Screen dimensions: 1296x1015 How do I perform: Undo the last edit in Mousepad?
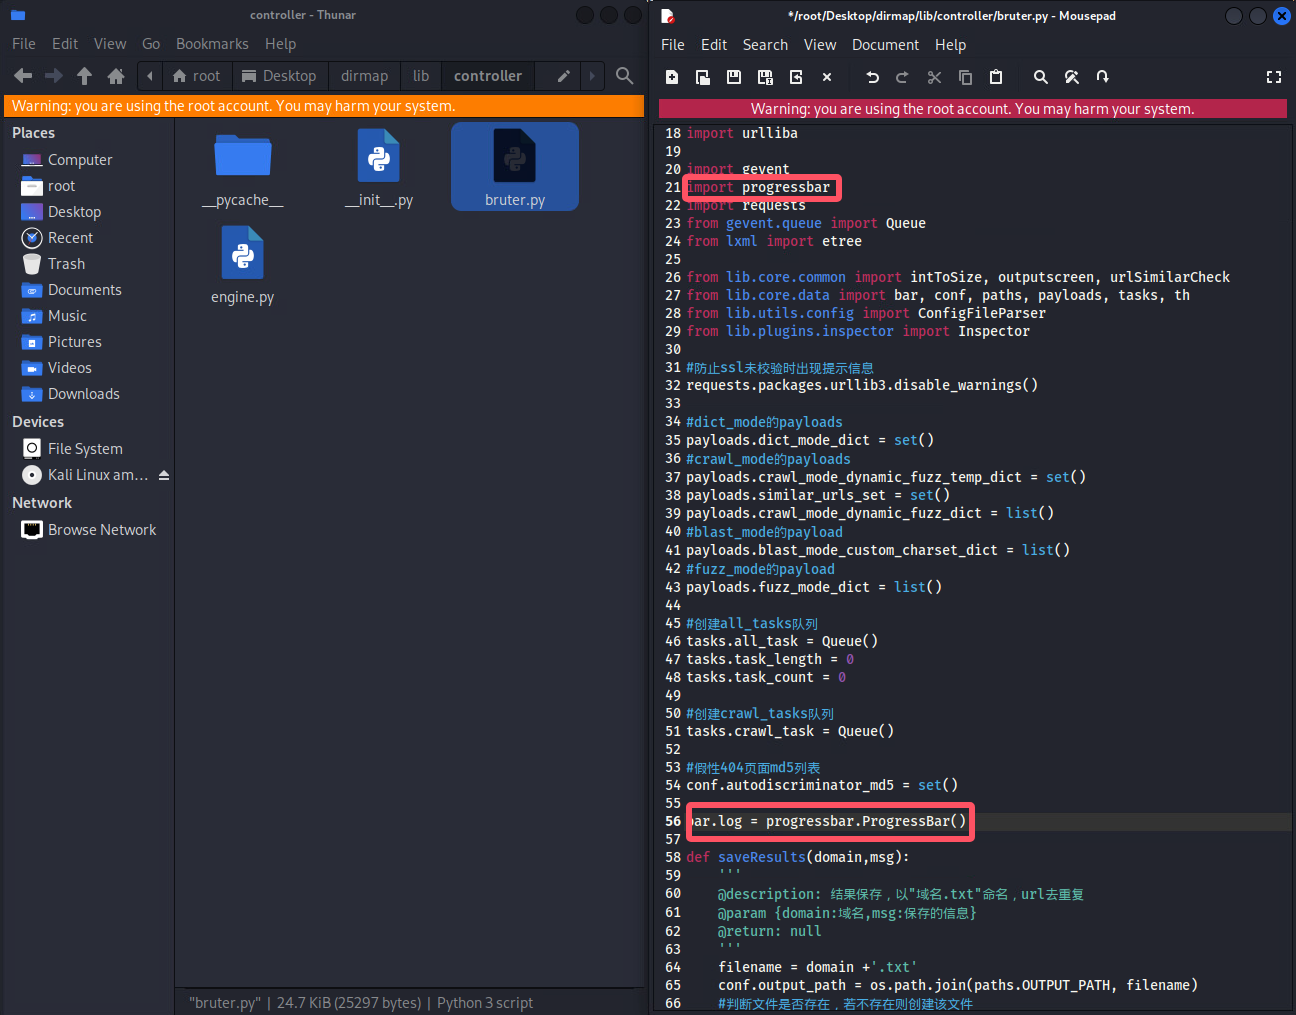(x=872, y=77)
